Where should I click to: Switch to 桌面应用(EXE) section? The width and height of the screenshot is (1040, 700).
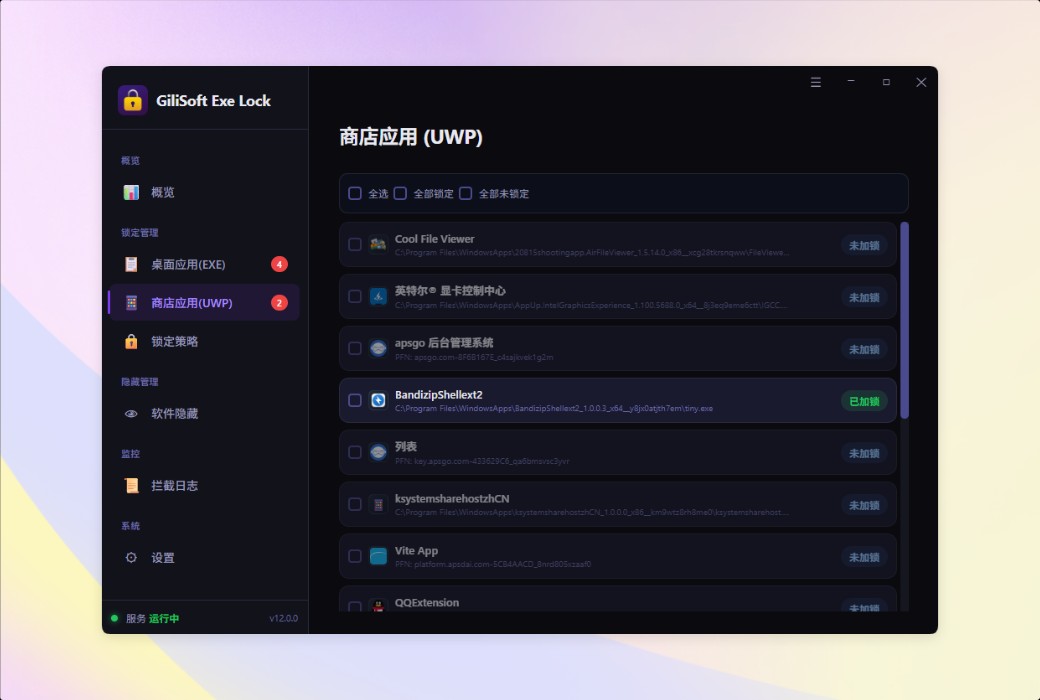(x=204, y=264)
